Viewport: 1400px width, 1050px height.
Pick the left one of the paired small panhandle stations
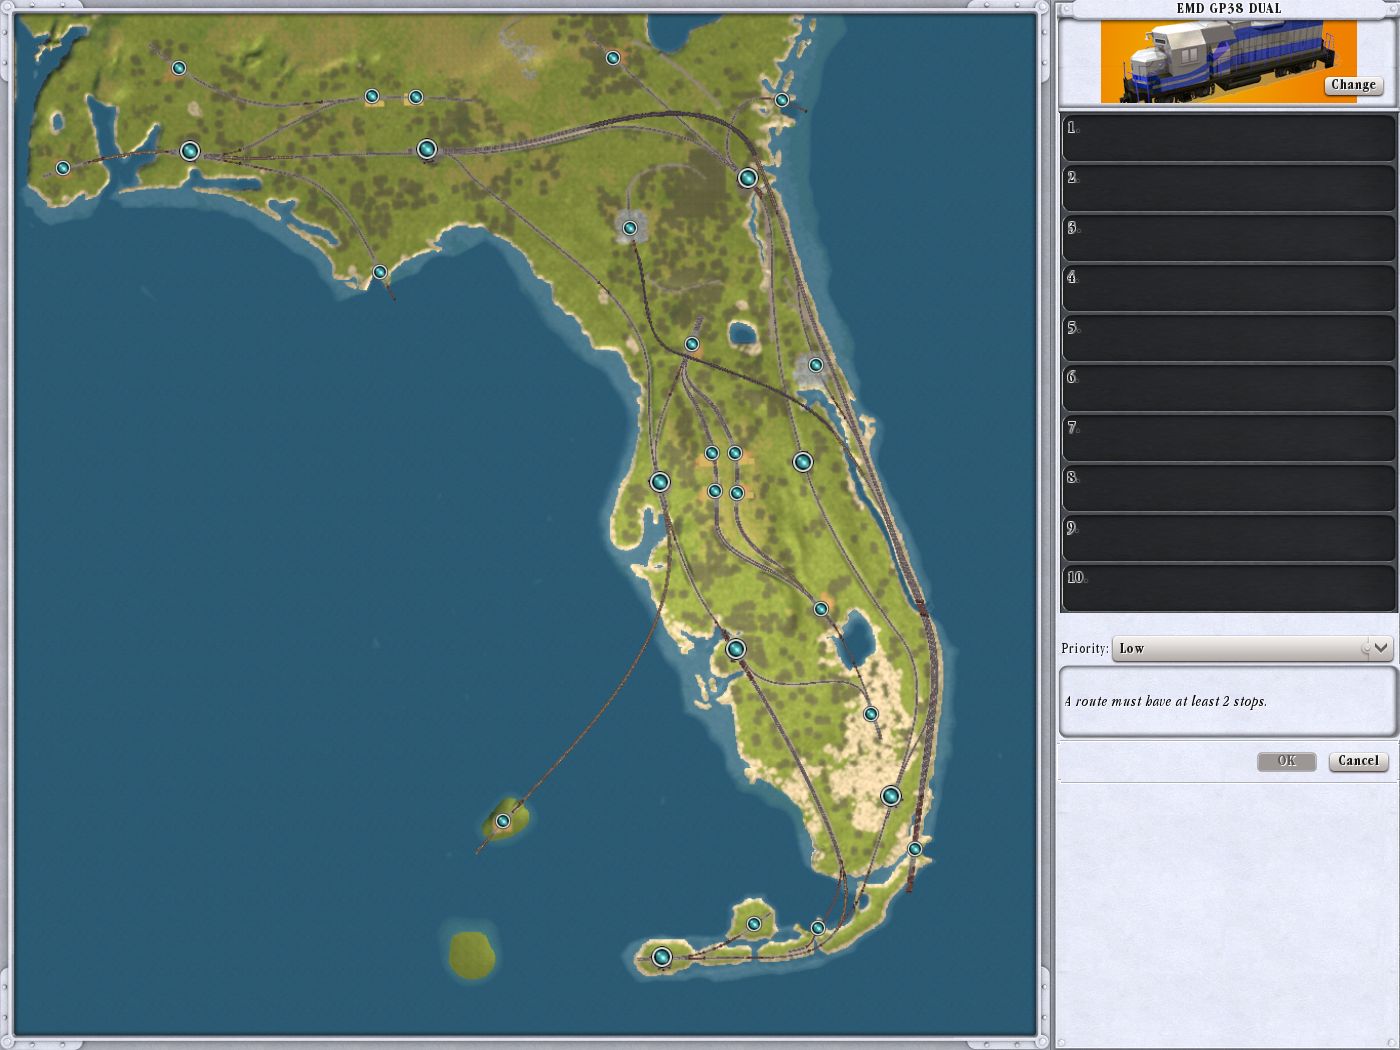pos(372,96)
